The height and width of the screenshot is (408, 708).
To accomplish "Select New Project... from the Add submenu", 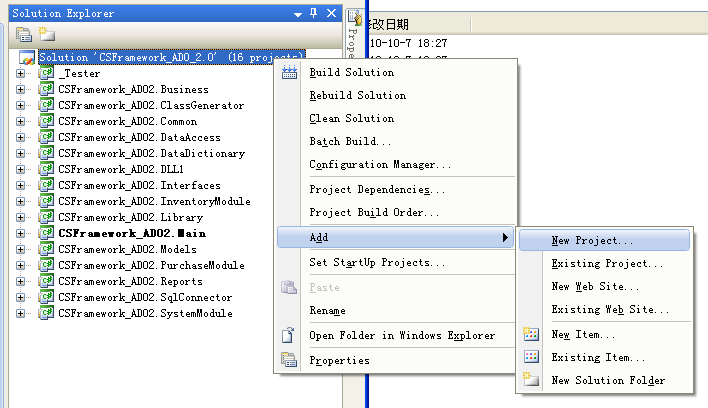I will pos(592,241).
